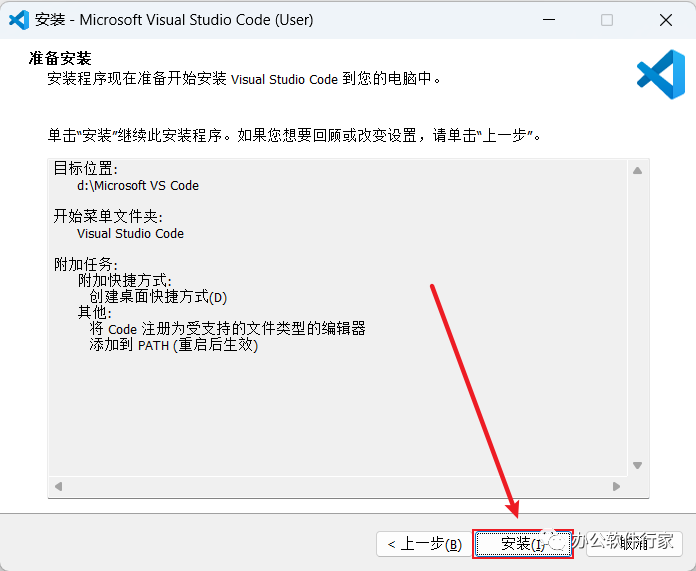Minimize the installer window
The height and width of the screenshot is (571, 696).
click(x=549, y=20)
